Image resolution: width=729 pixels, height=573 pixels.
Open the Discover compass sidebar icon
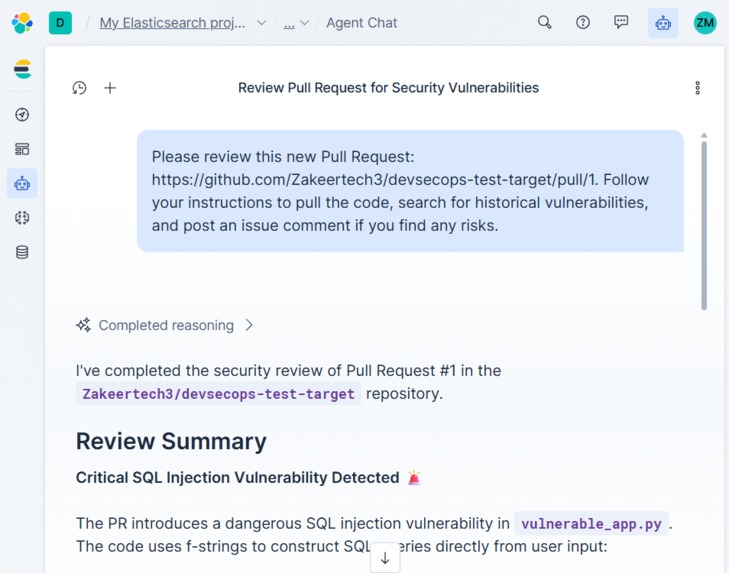[22, 114]
